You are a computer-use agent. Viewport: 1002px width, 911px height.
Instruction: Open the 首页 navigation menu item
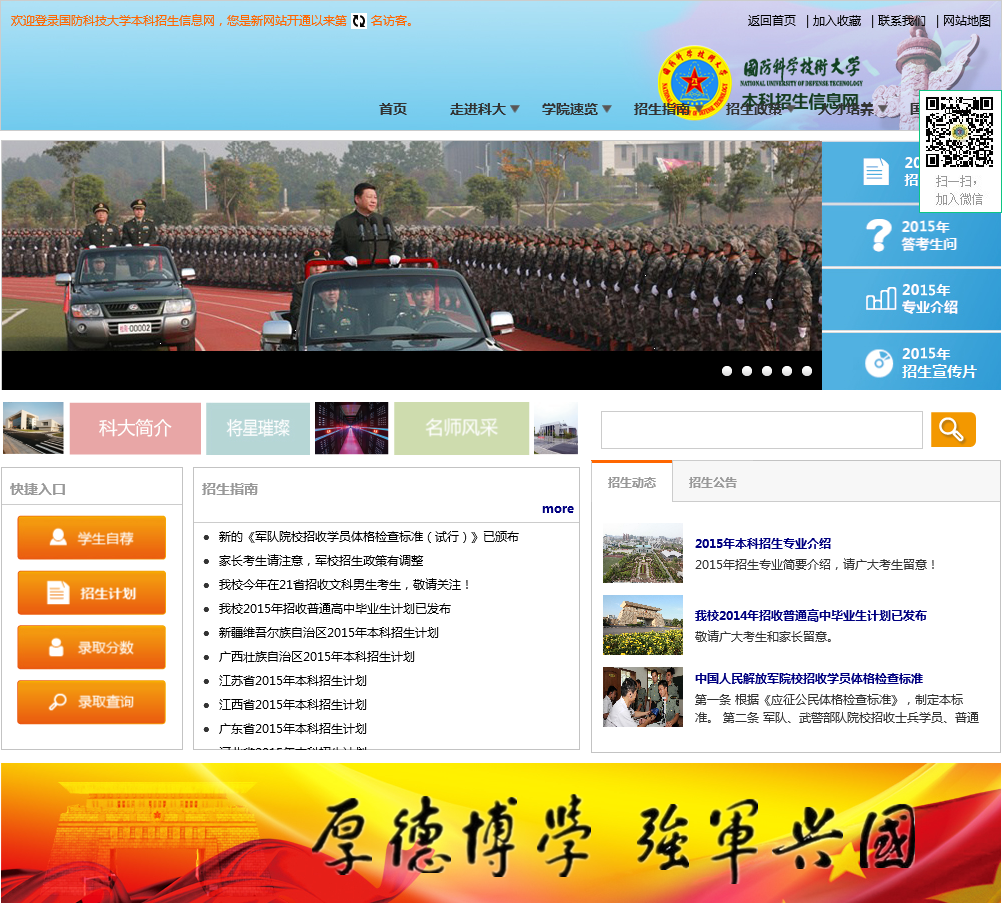(393, 109)
